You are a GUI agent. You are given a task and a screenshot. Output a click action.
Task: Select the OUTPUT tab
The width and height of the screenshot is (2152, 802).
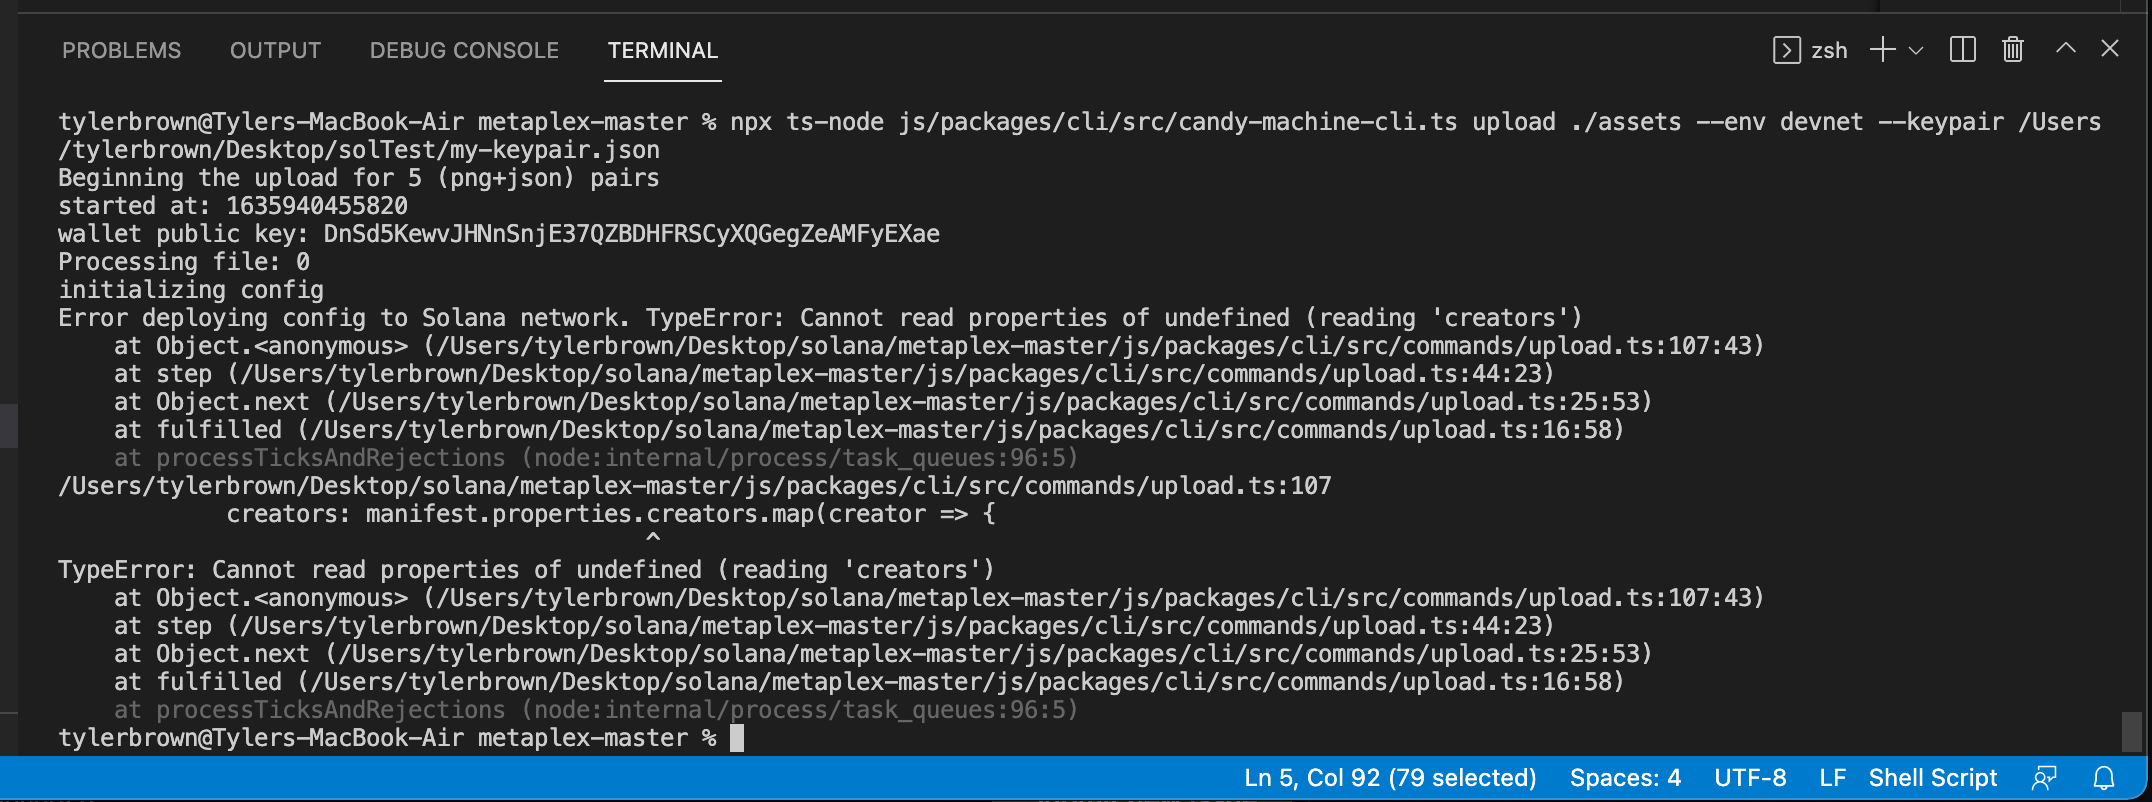click(274, 50)
